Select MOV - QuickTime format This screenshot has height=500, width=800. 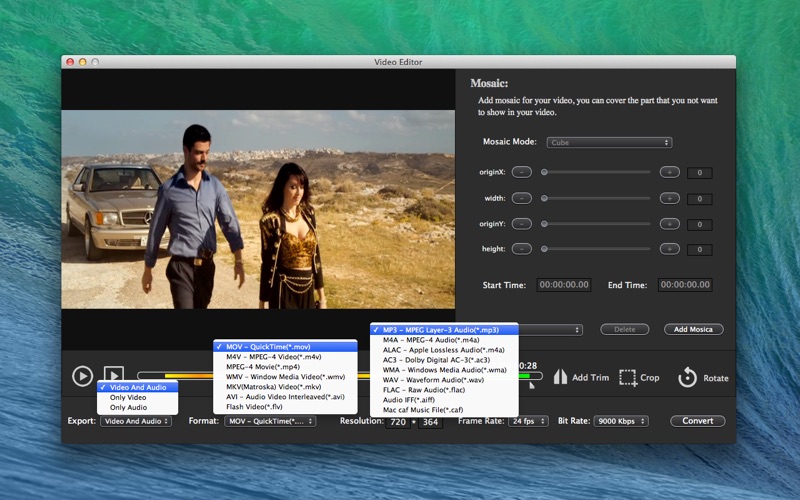pyautogui.click(x=285, y=347)
